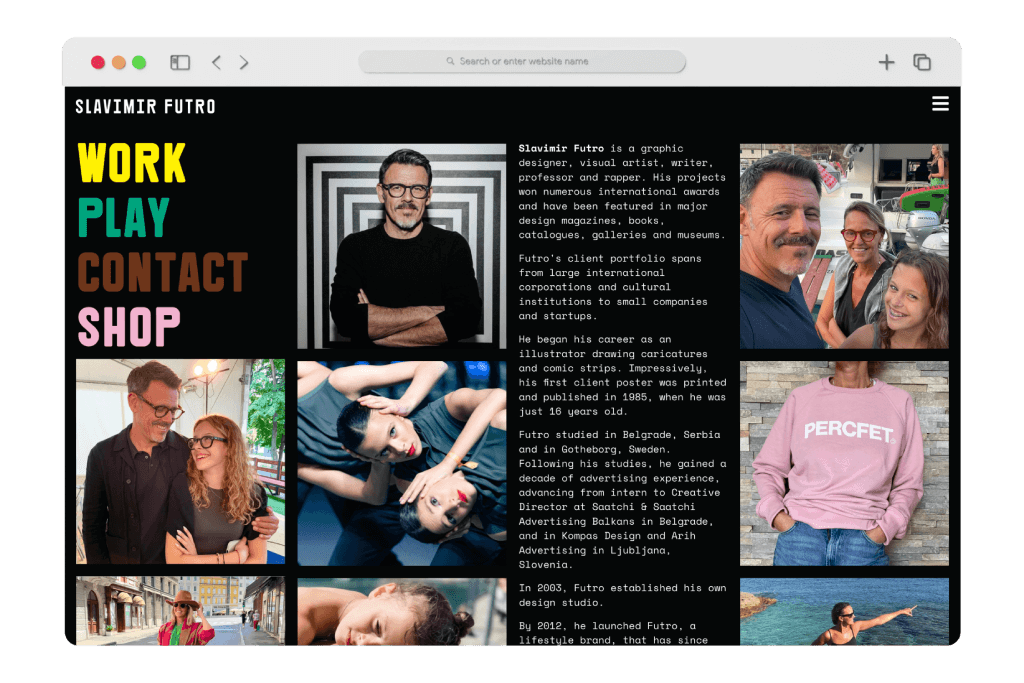The height and width of the screenshot is (683, 1024).
Task: Go to the CONTACT page
Action: tap(163, 270)
